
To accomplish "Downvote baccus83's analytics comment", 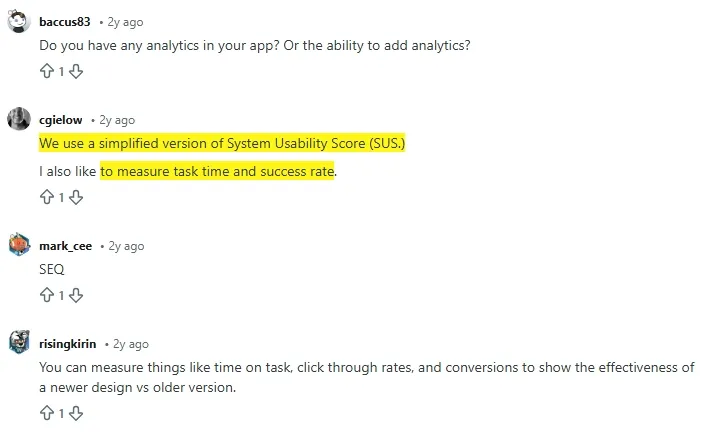I will tap(76, 71).
